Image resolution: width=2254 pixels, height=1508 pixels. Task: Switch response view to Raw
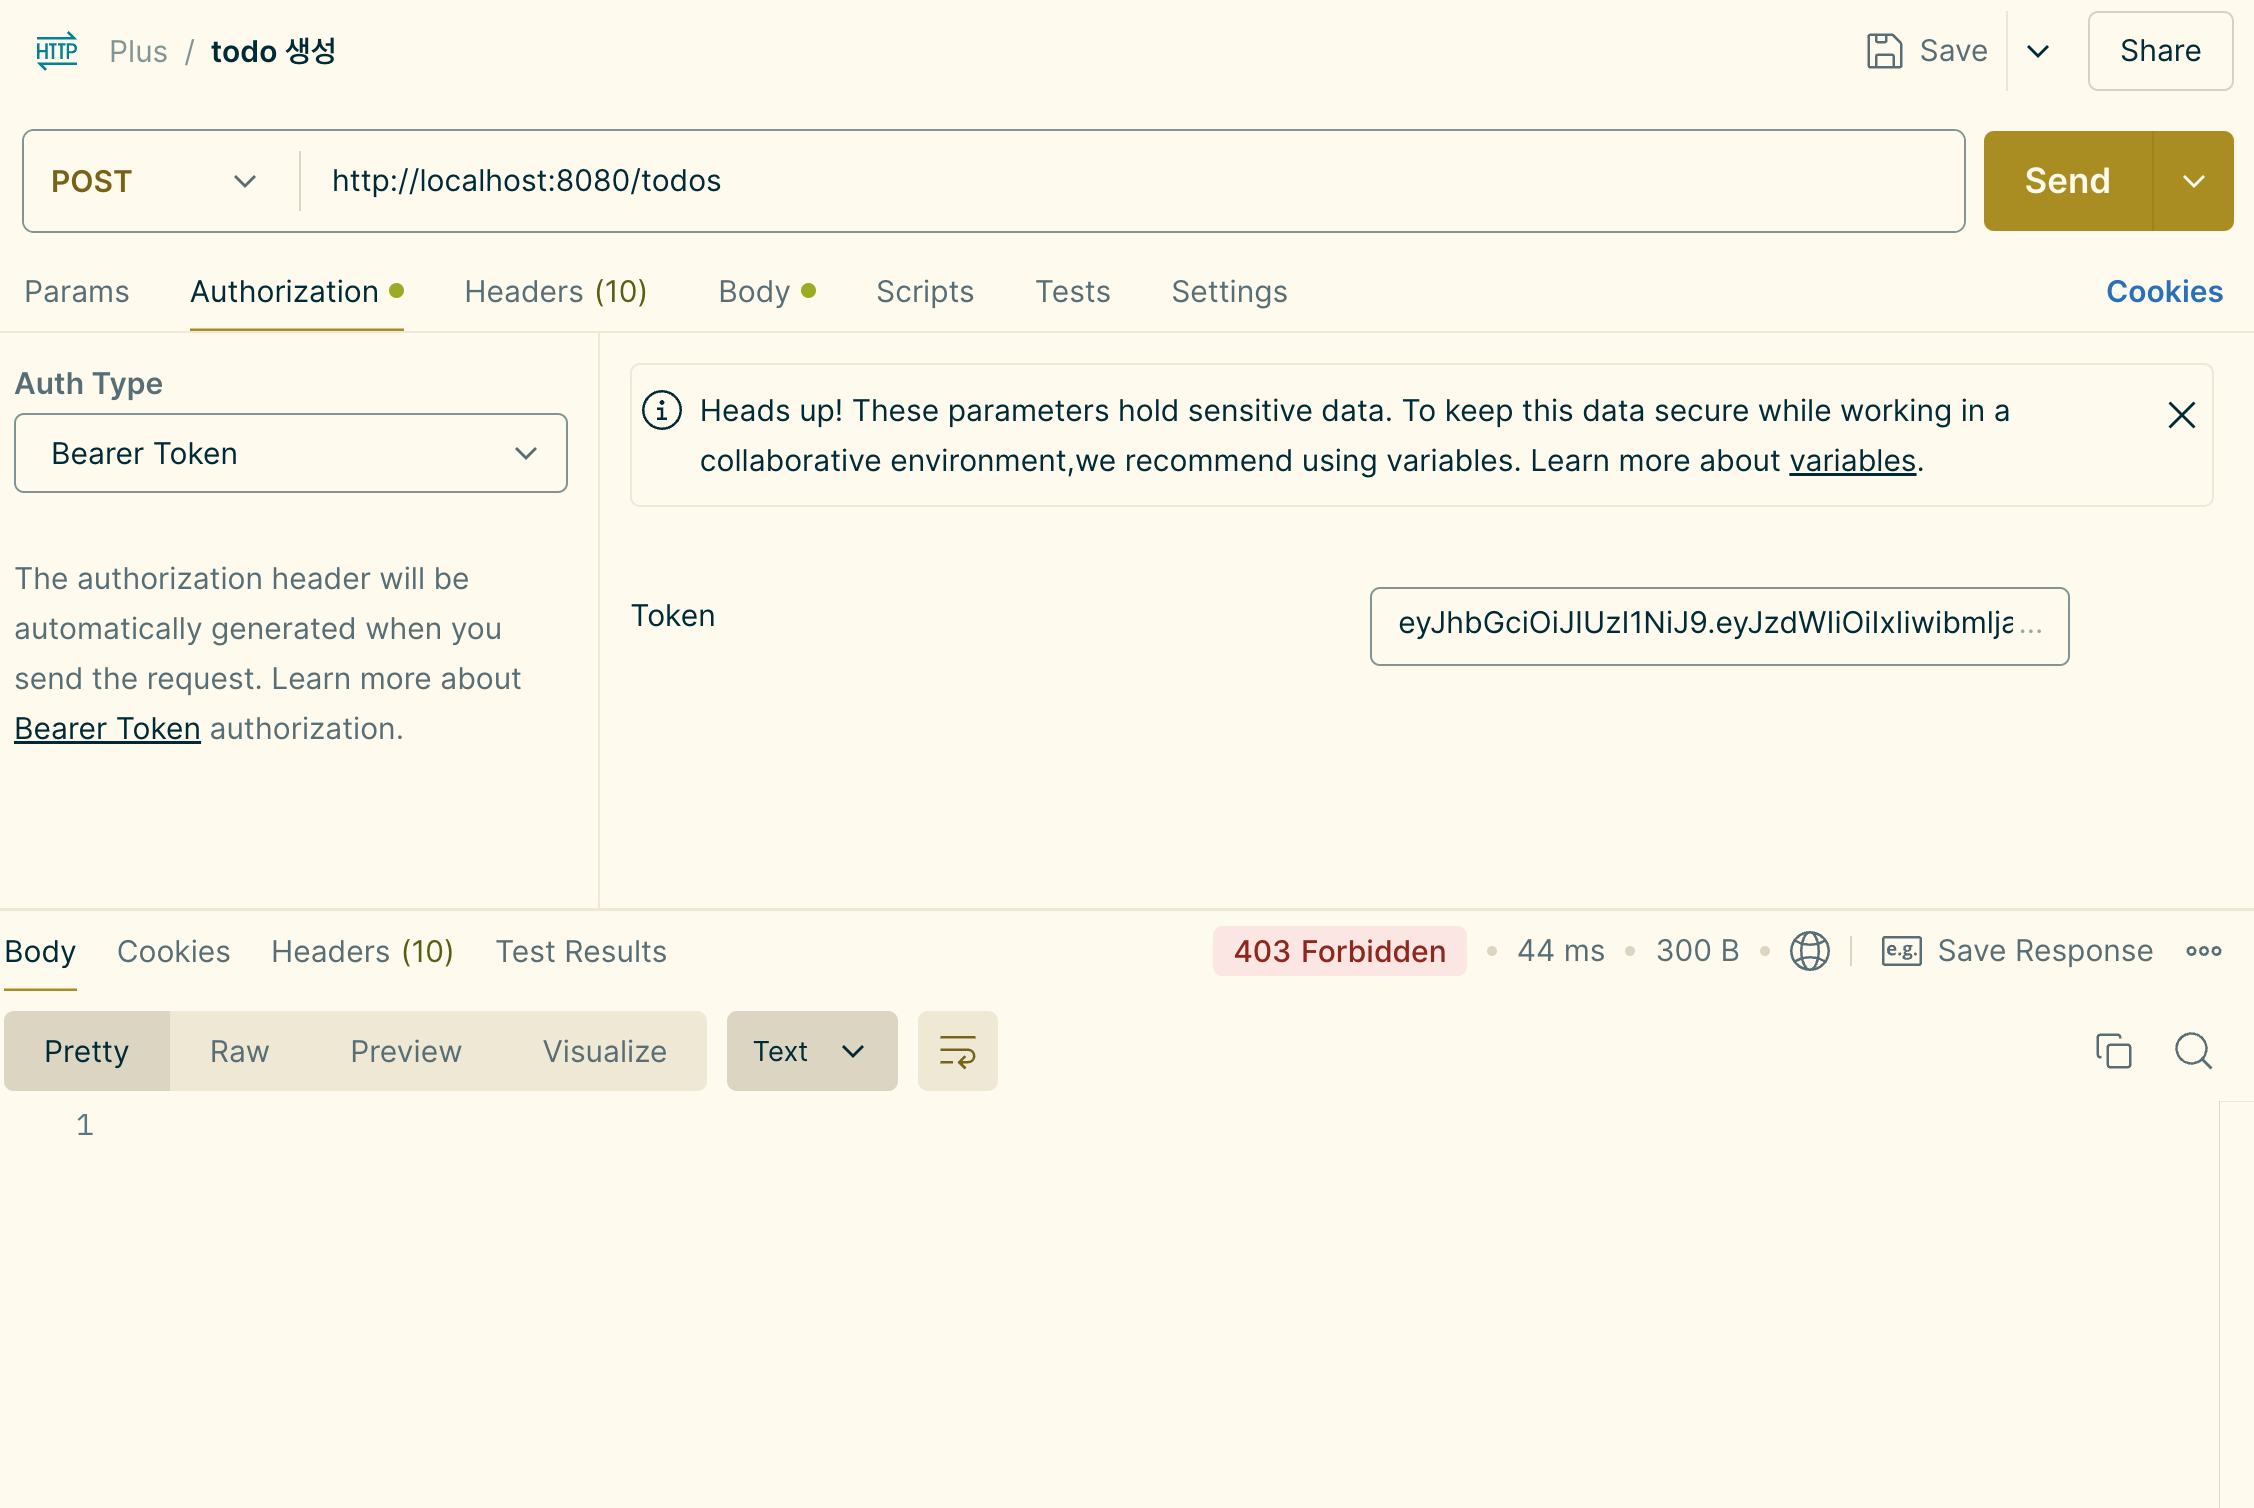(x=239, y=1051)
